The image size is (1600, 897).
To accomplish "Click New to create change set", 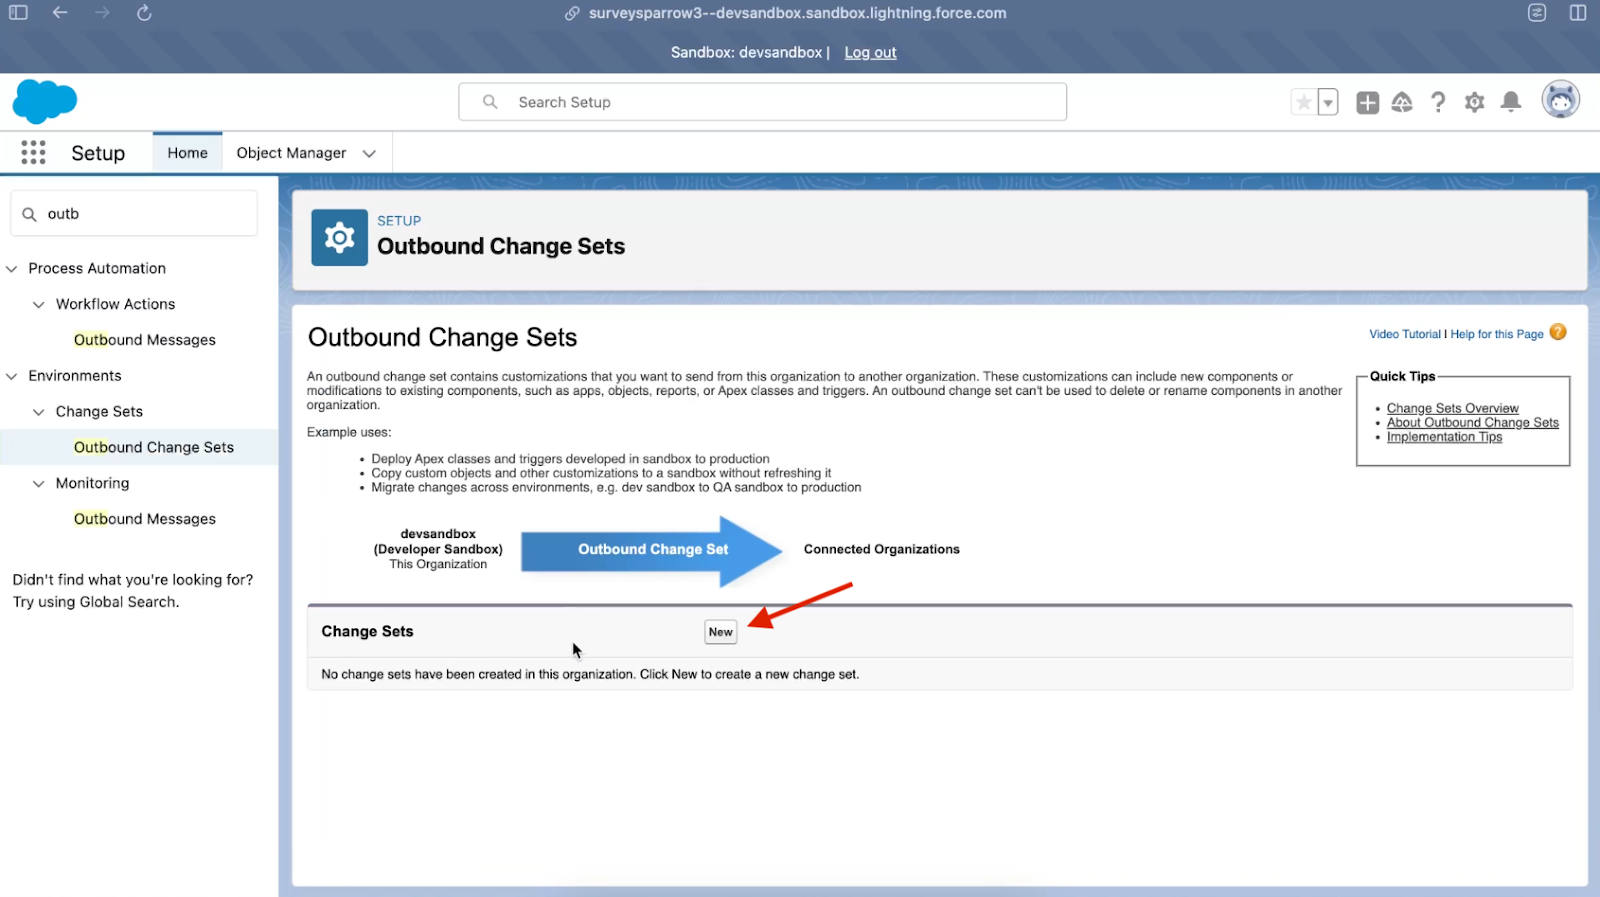I will [720, 632].
